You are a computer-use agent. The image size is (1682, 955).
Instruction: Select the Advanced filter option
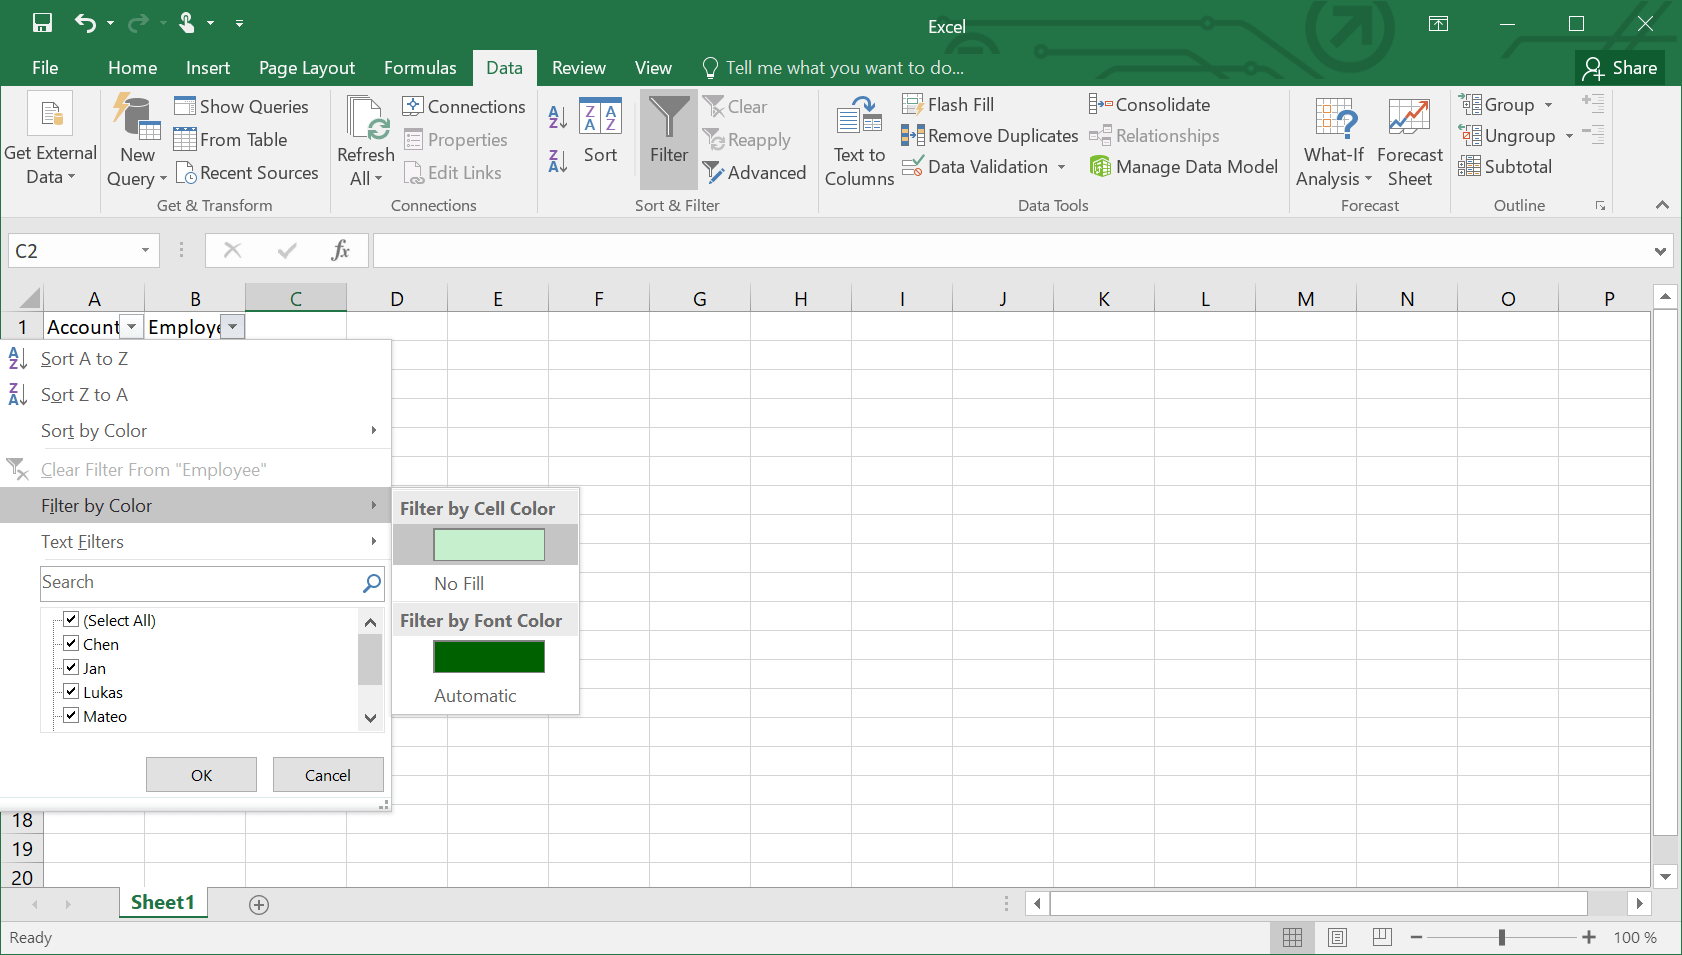(x=755, y=172)
